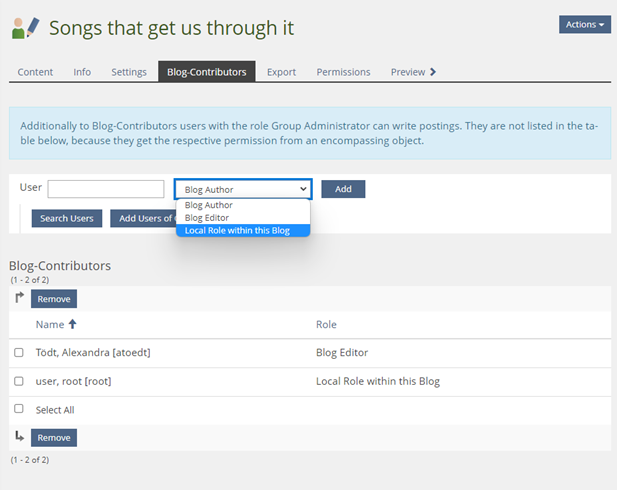
Task: Click the top Remove button
Action: 54,298
